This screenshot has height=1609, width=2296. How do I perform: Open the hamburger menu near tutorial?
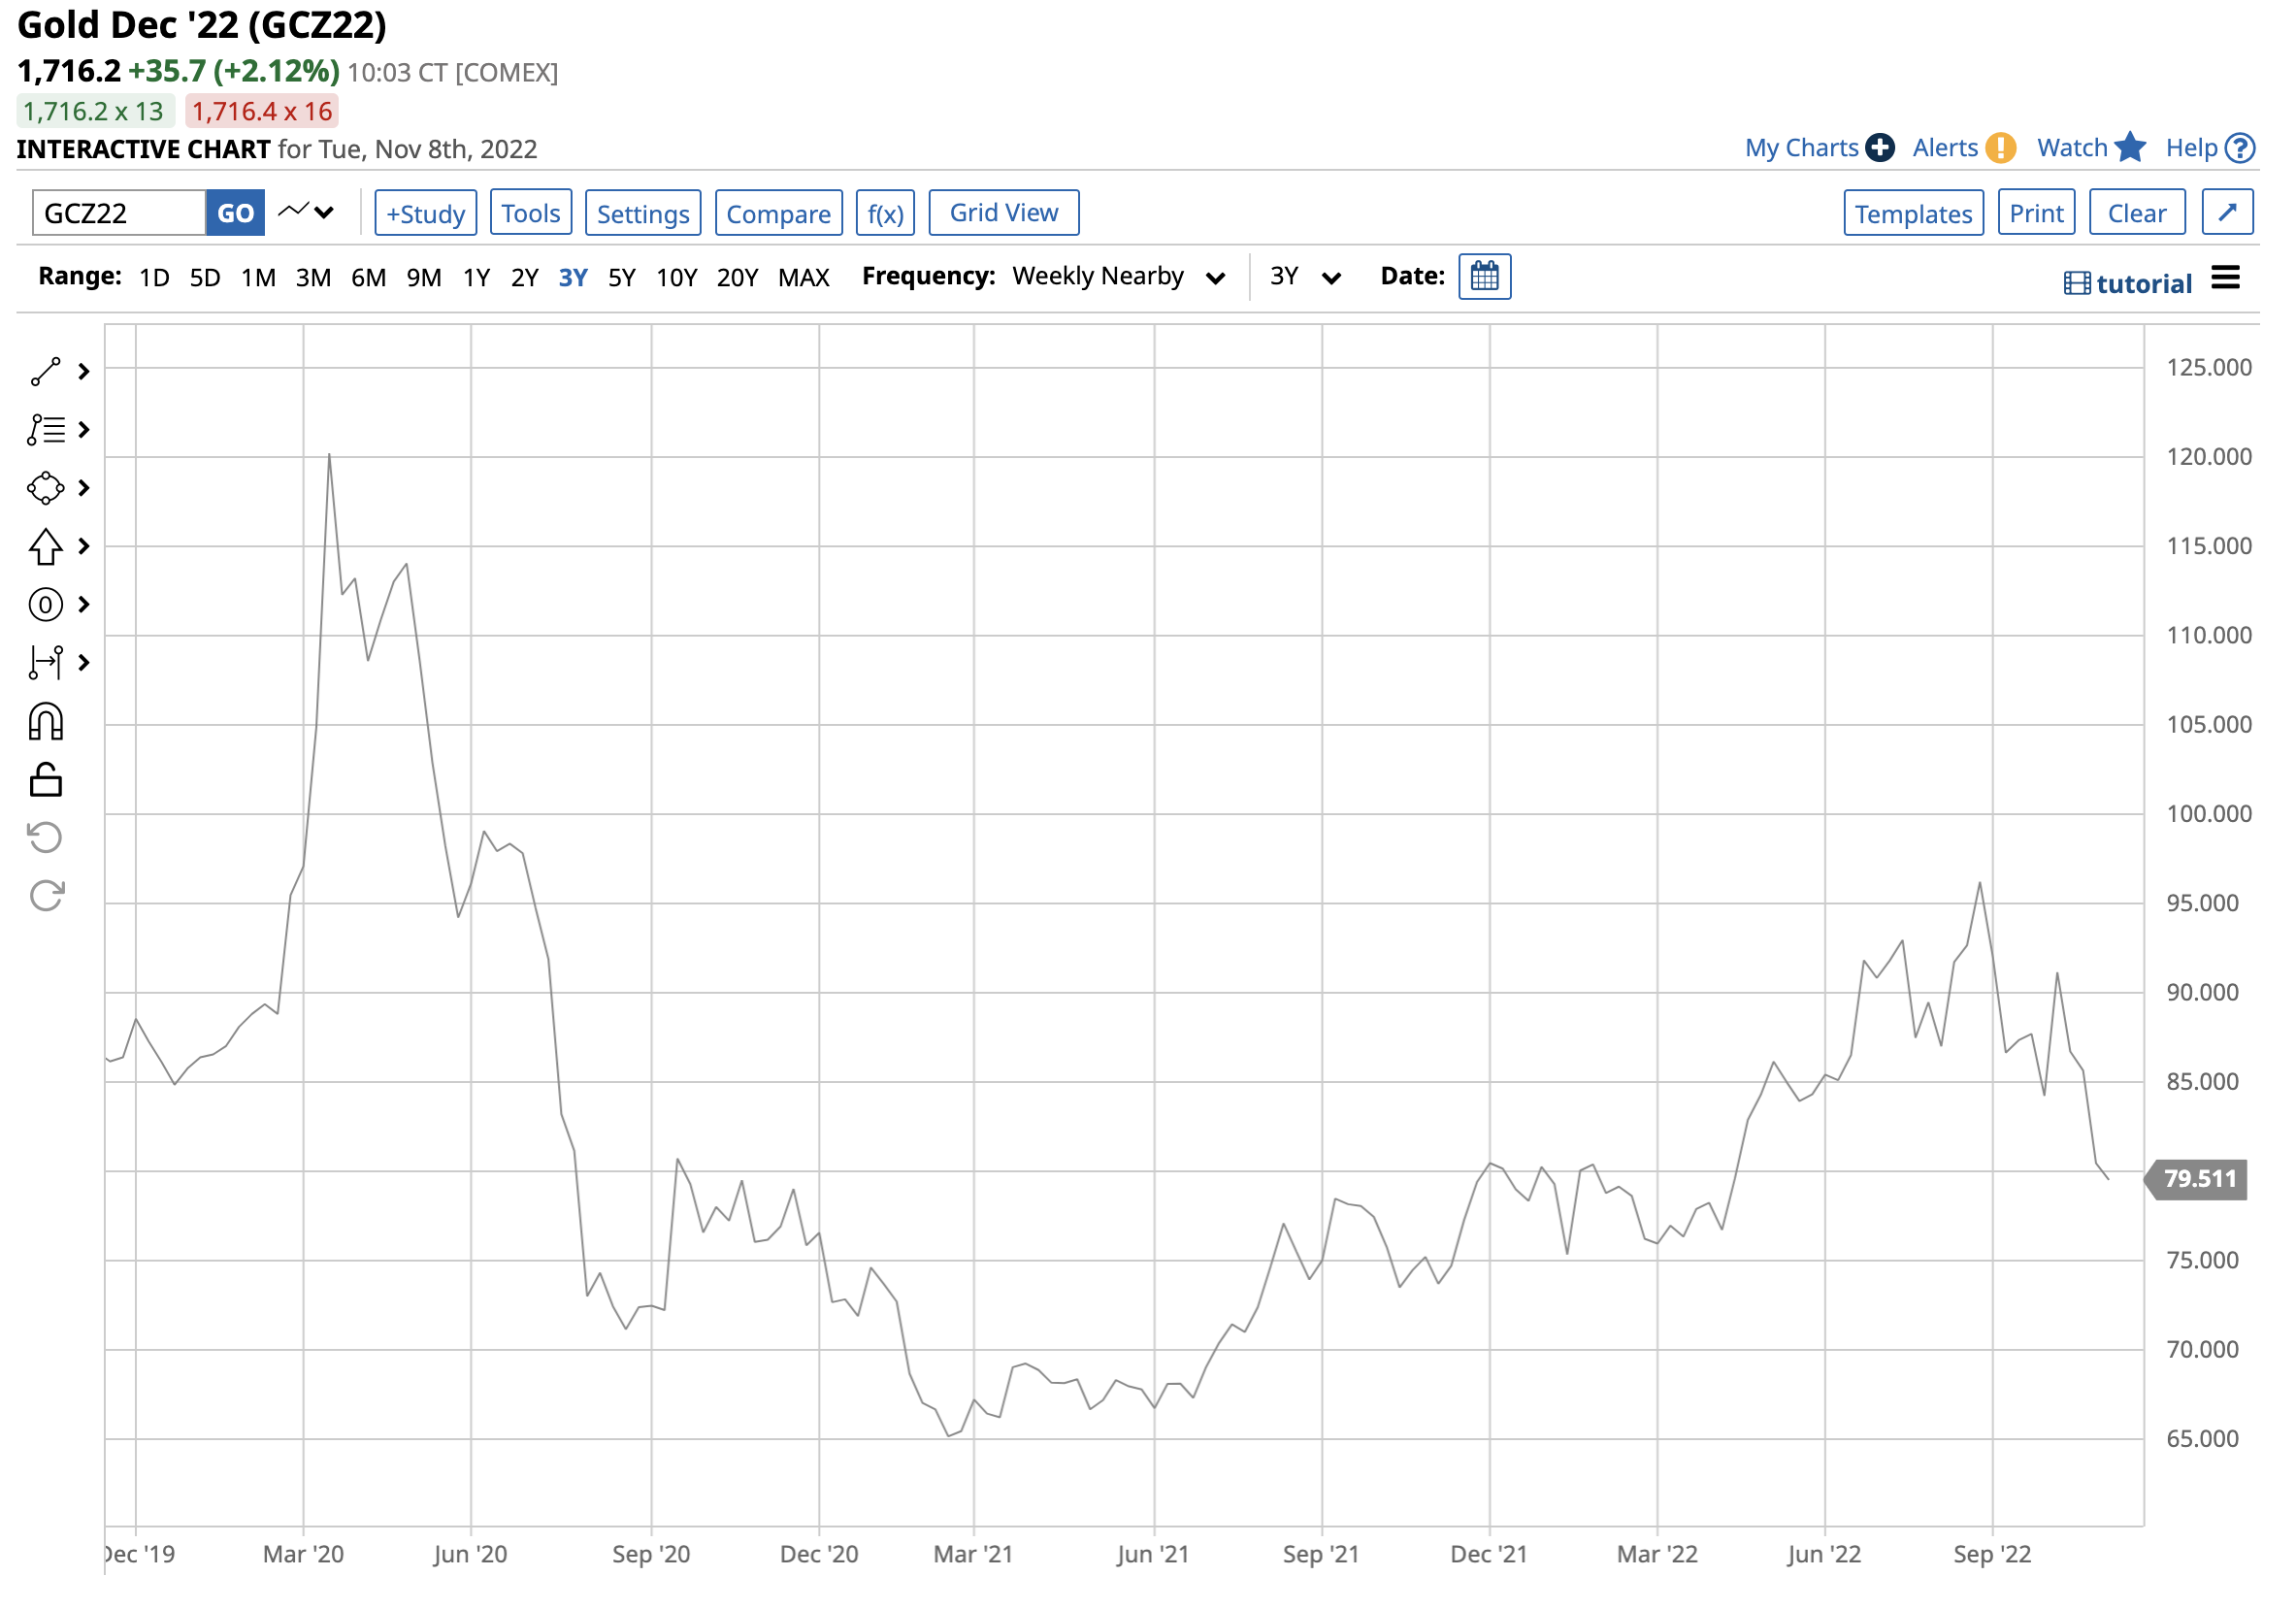2226,278
